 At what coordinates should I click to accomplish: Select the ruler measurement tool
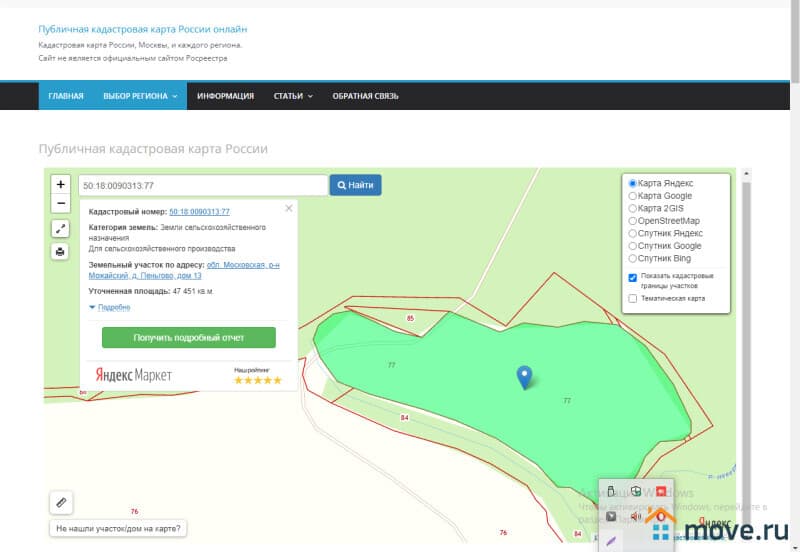click(x=61, y=502)
